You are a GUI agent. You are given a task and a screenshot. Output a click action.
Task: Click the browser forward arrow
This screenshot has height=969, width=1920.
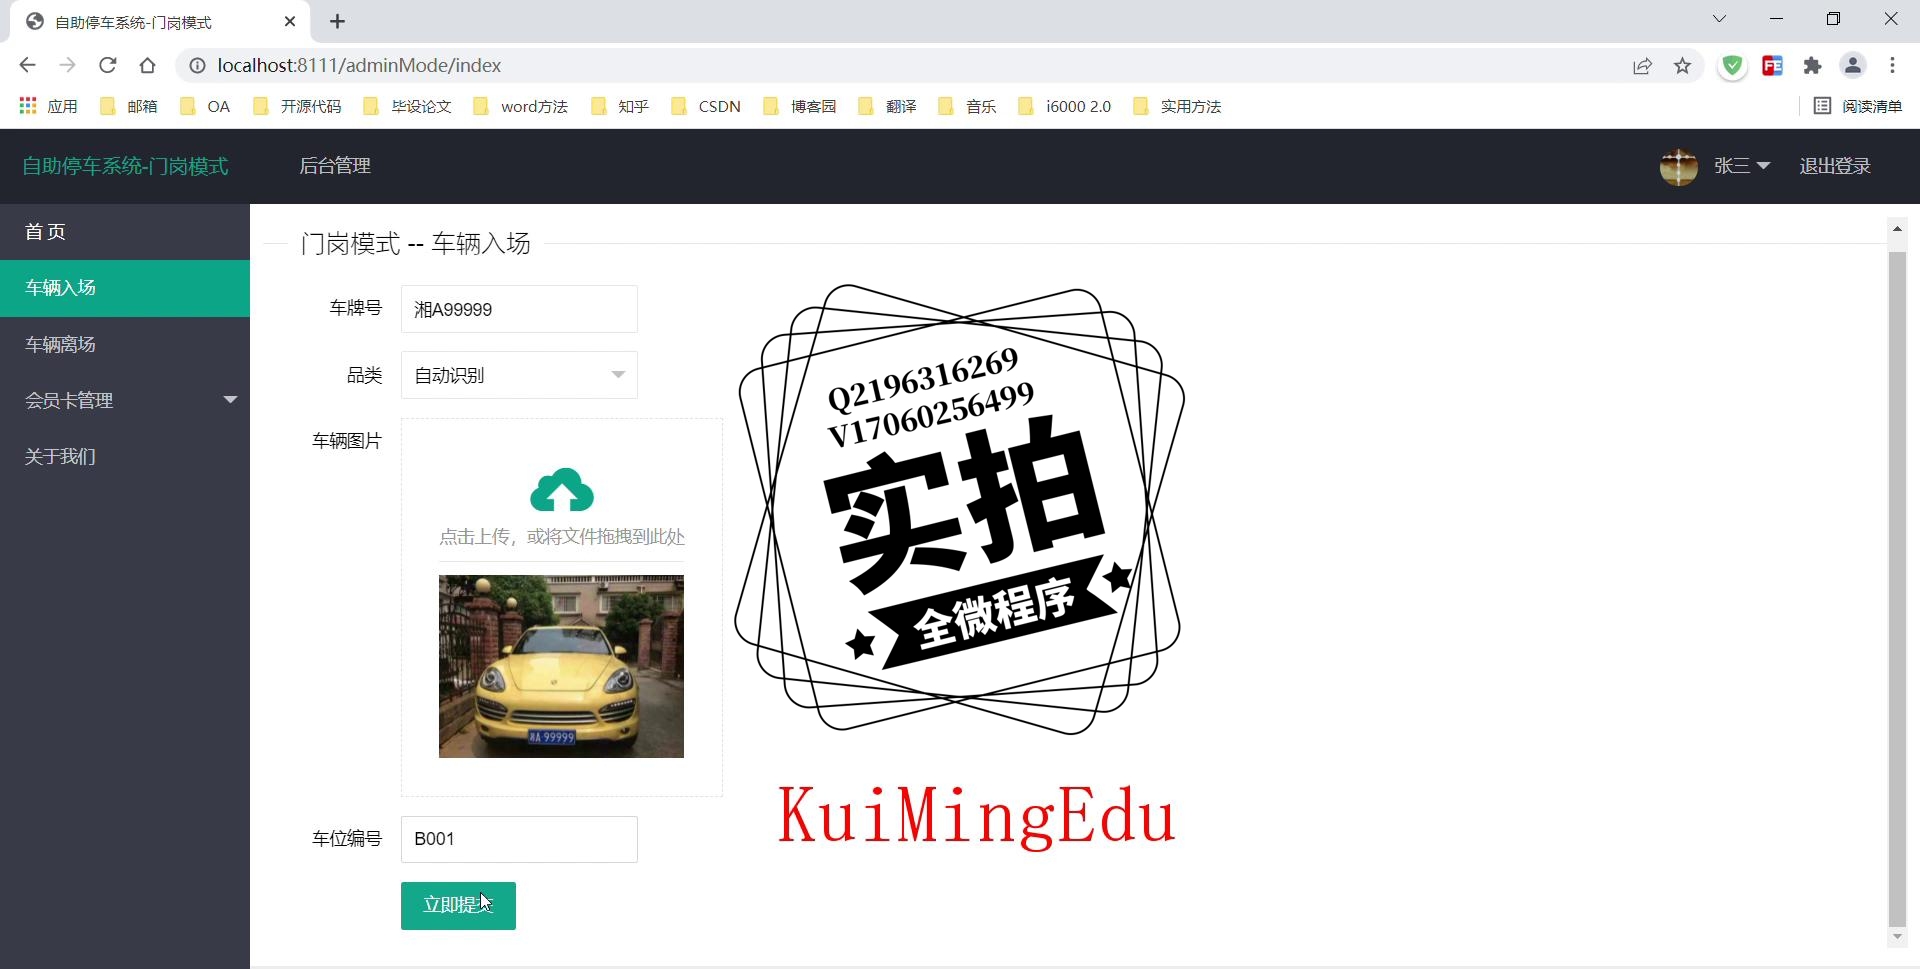tap(67, 65)
